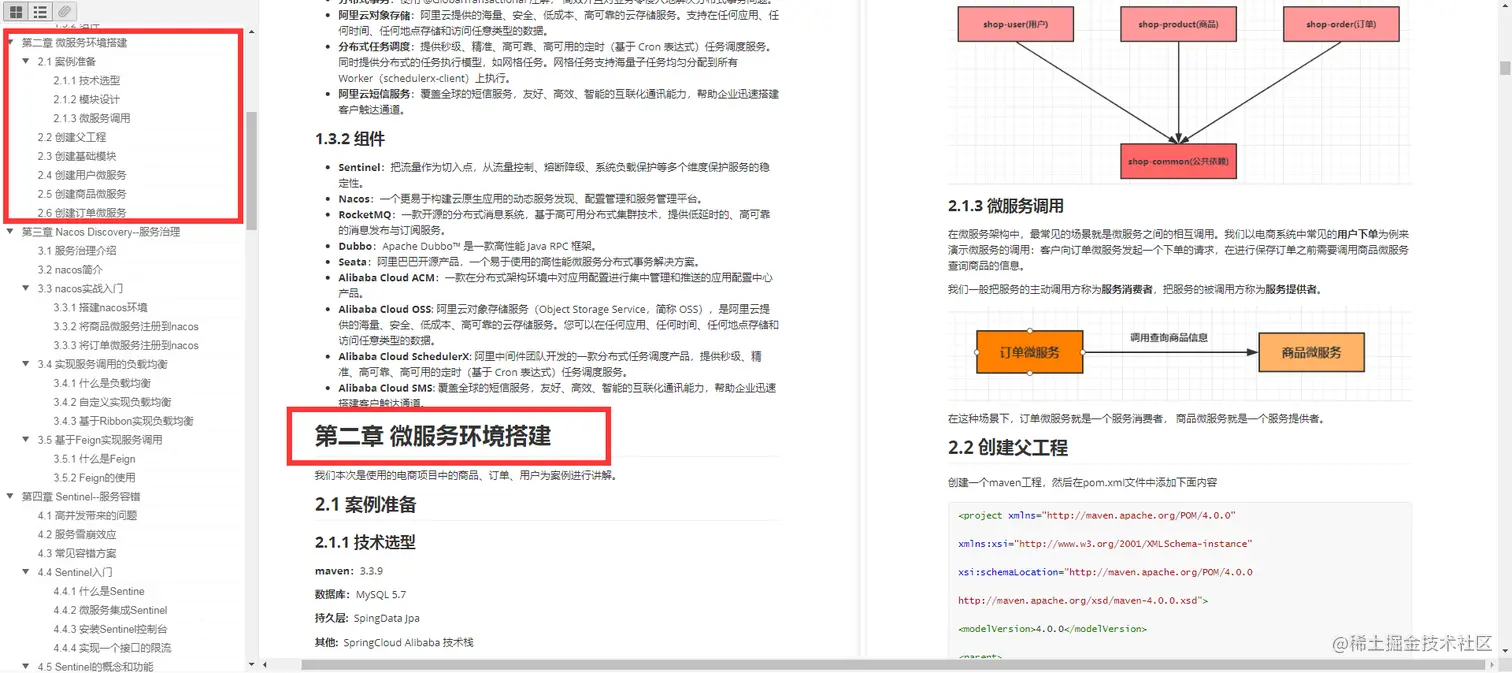
Task: Select the grid view icon in the toolbar
Action: (x=15, y=12)
